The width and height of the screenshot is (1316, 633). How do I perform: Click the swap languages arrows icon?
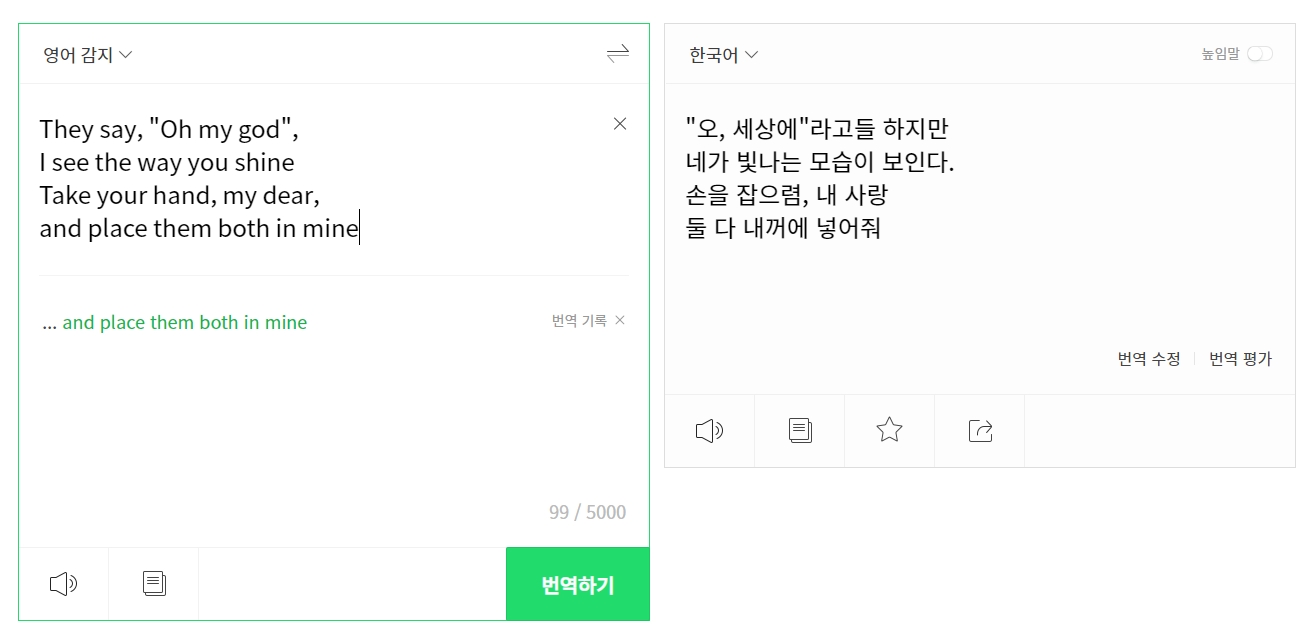click(618, 54)
